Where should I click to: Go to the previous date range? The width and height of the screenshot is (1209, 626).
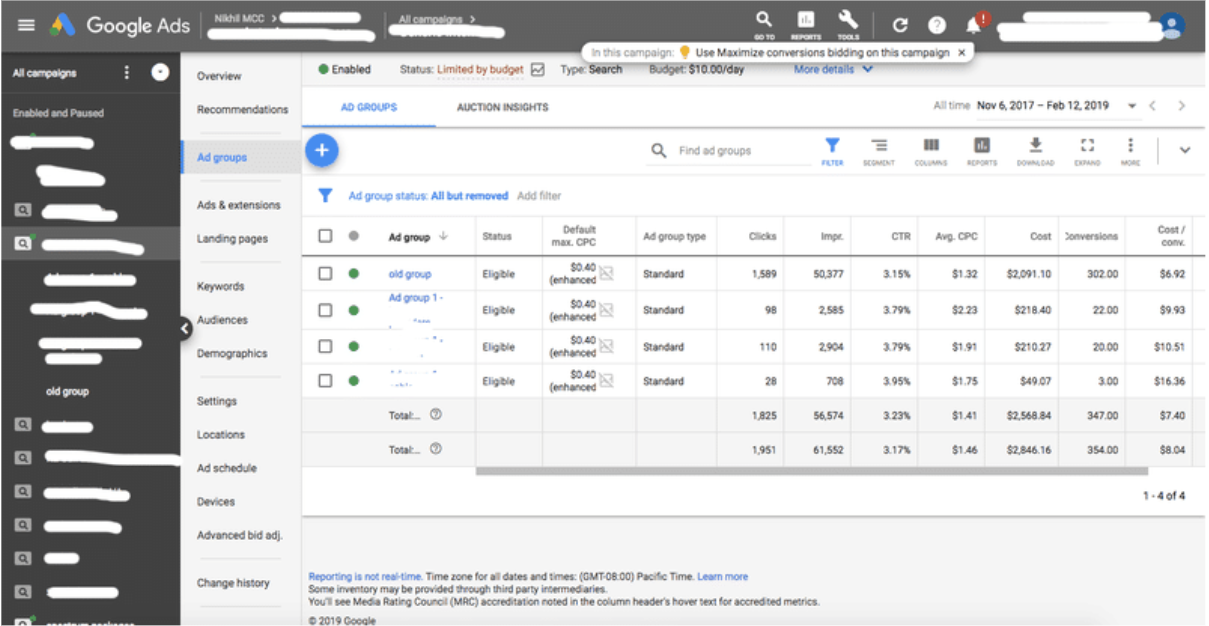coord(1152,106)
